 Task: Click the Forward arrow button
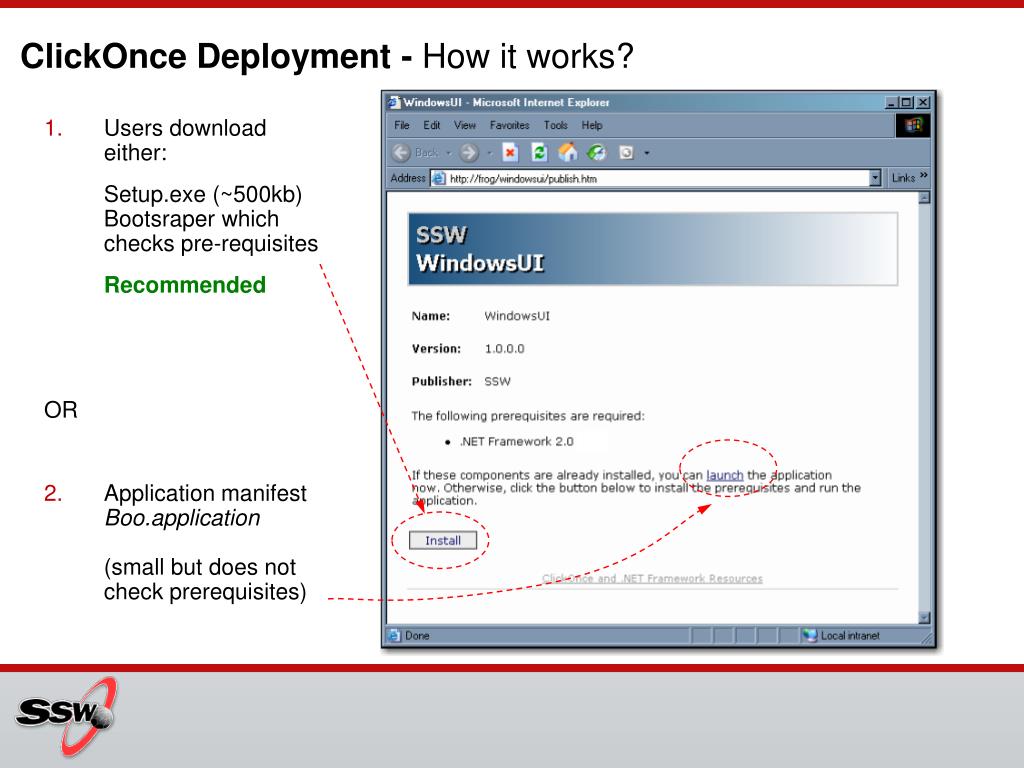[x=469, y=153]
